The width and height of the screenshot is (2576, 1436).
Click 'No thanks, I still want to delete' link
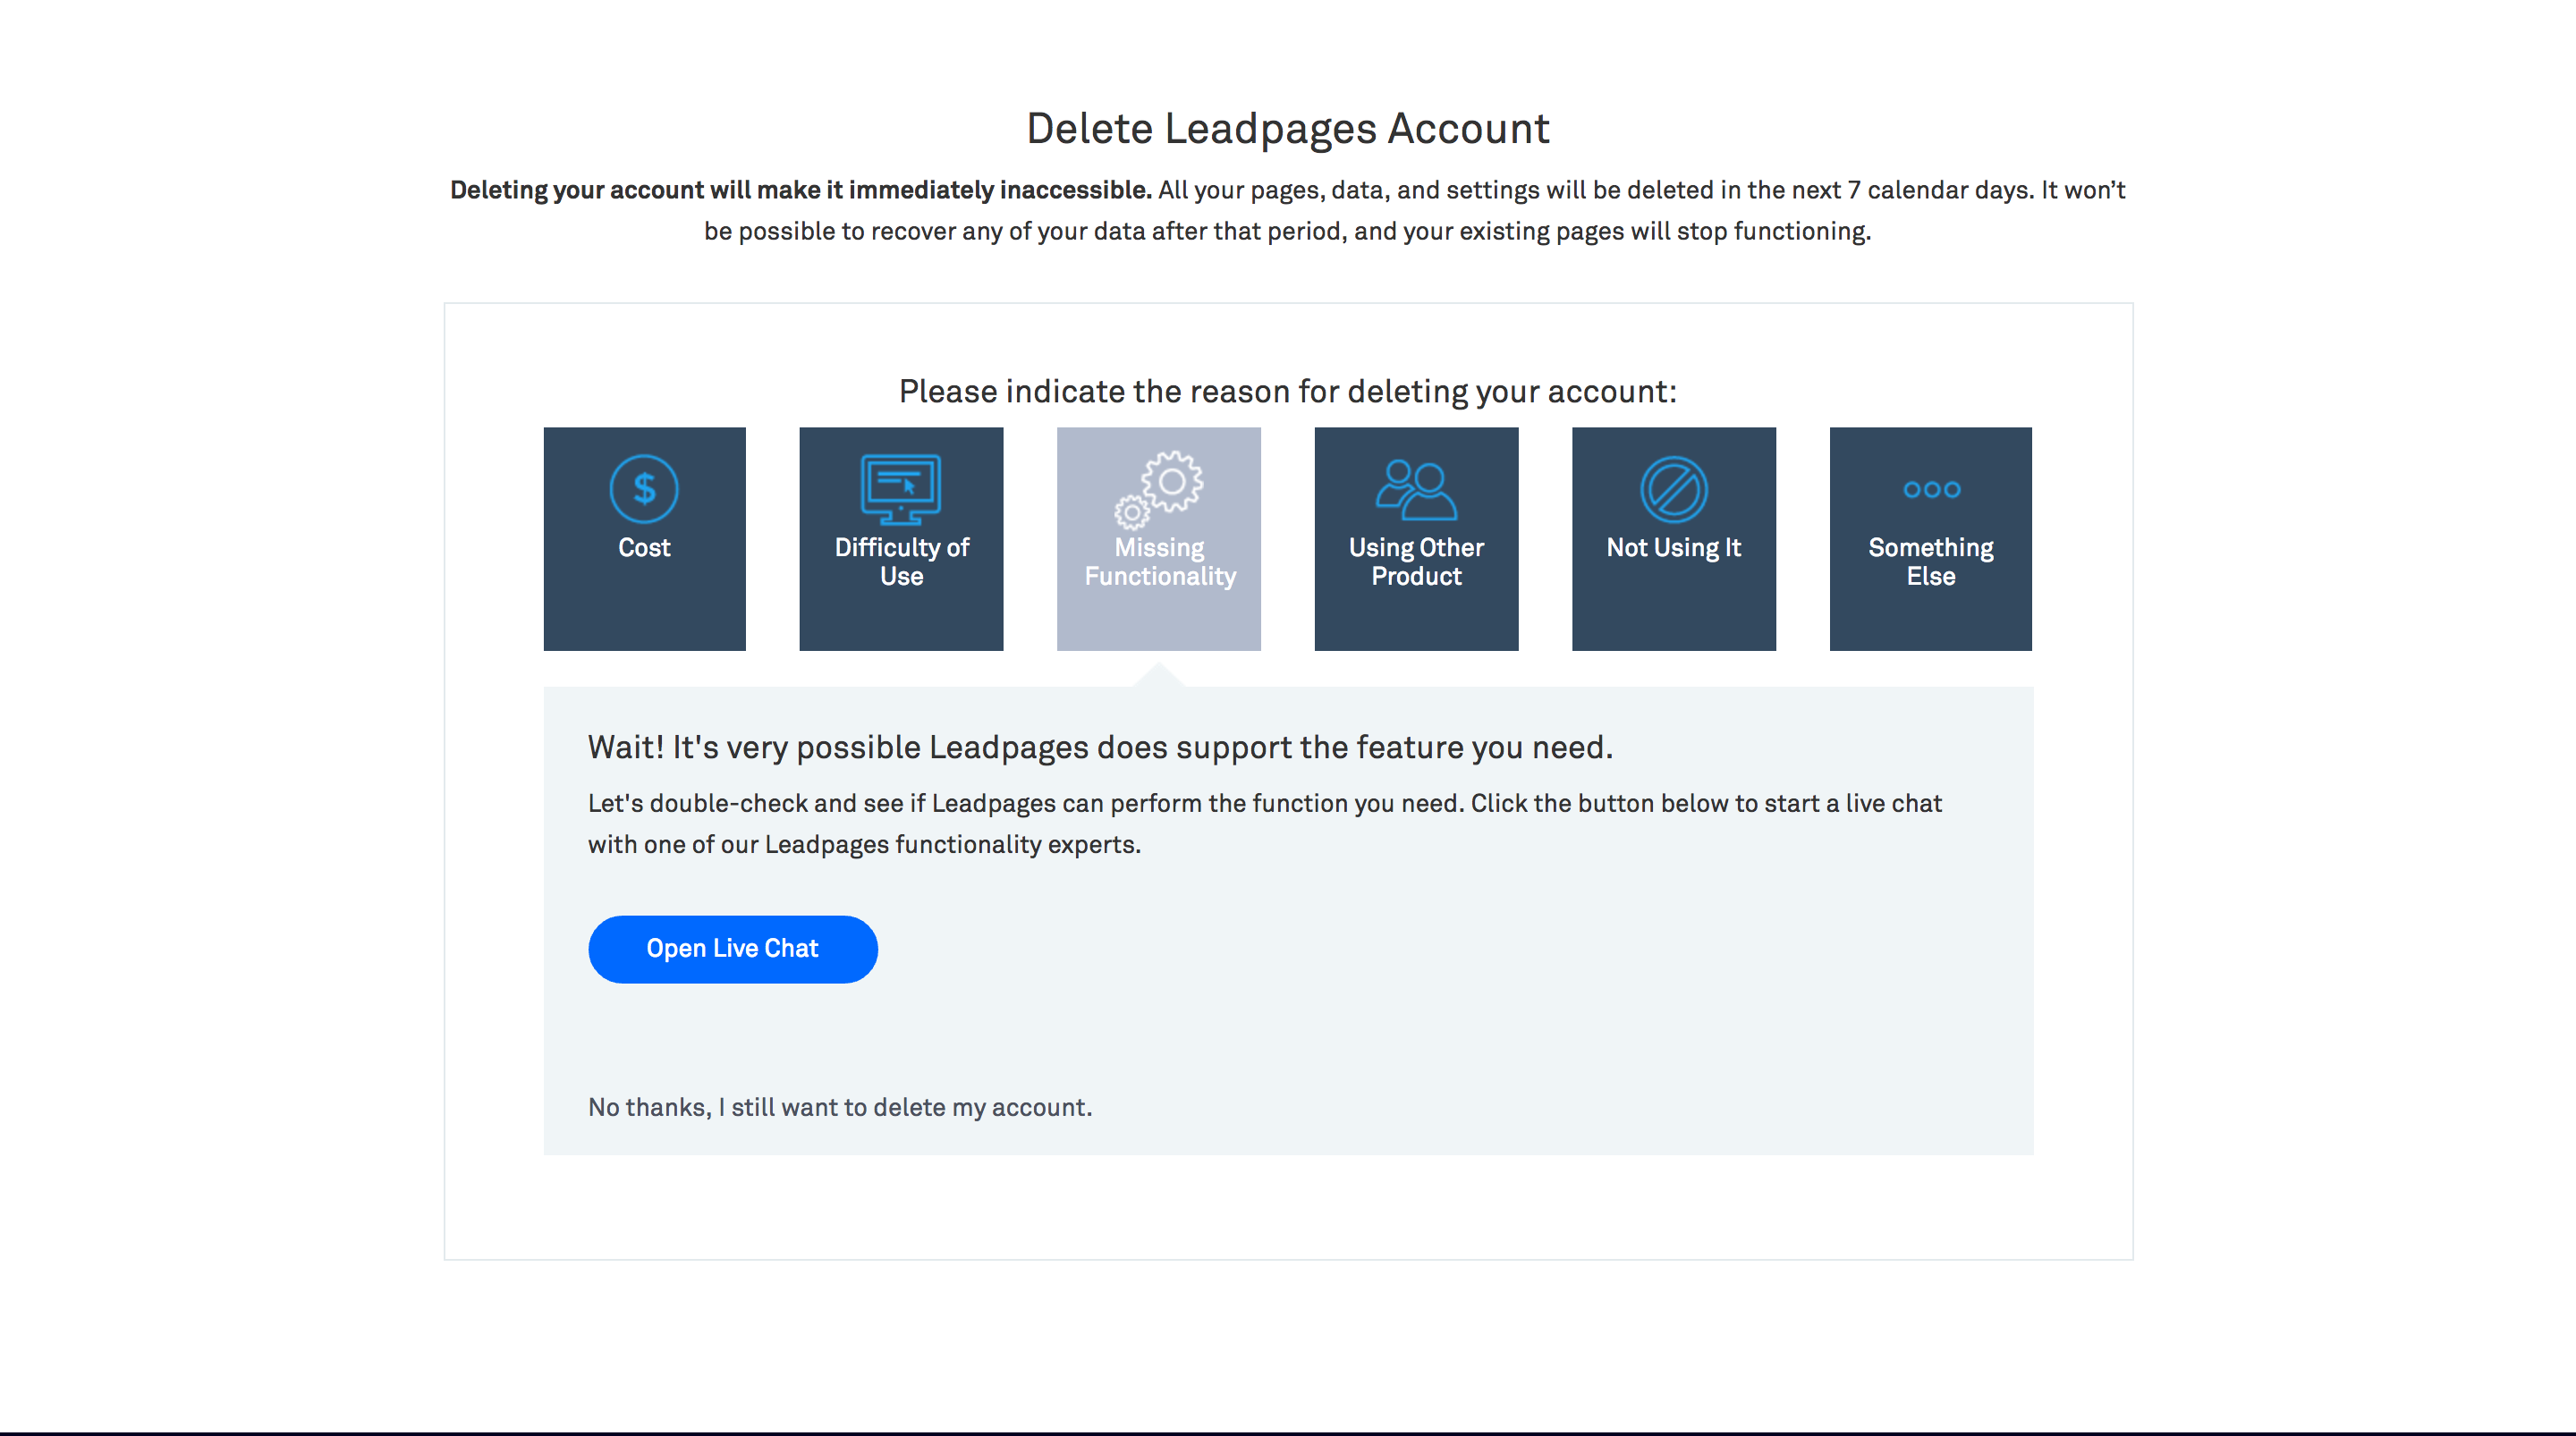(x=840, y=1107)
